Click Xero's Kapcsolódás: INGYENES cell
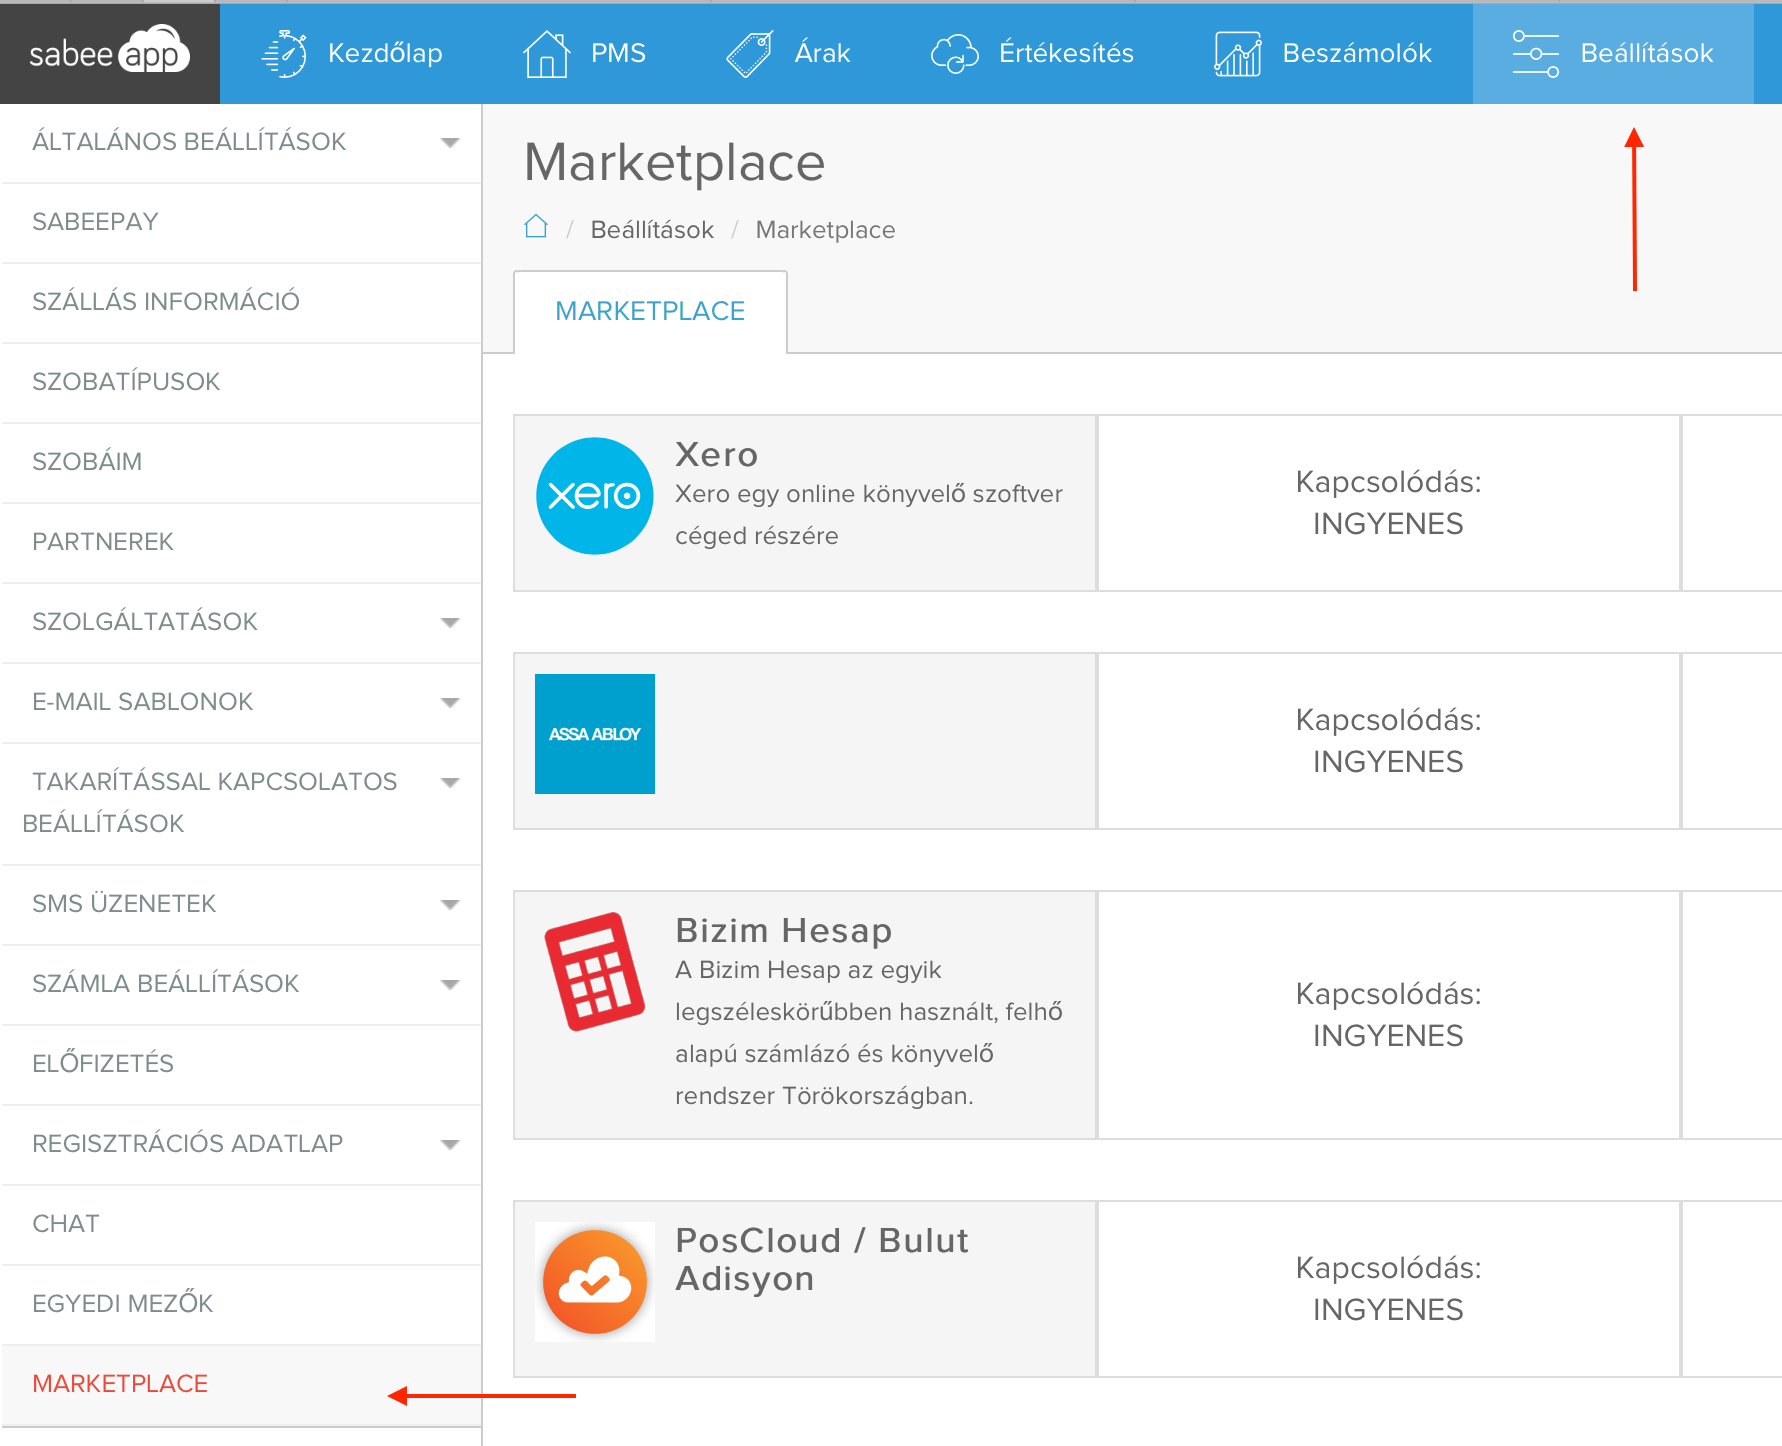 (x=1388, y=503)
